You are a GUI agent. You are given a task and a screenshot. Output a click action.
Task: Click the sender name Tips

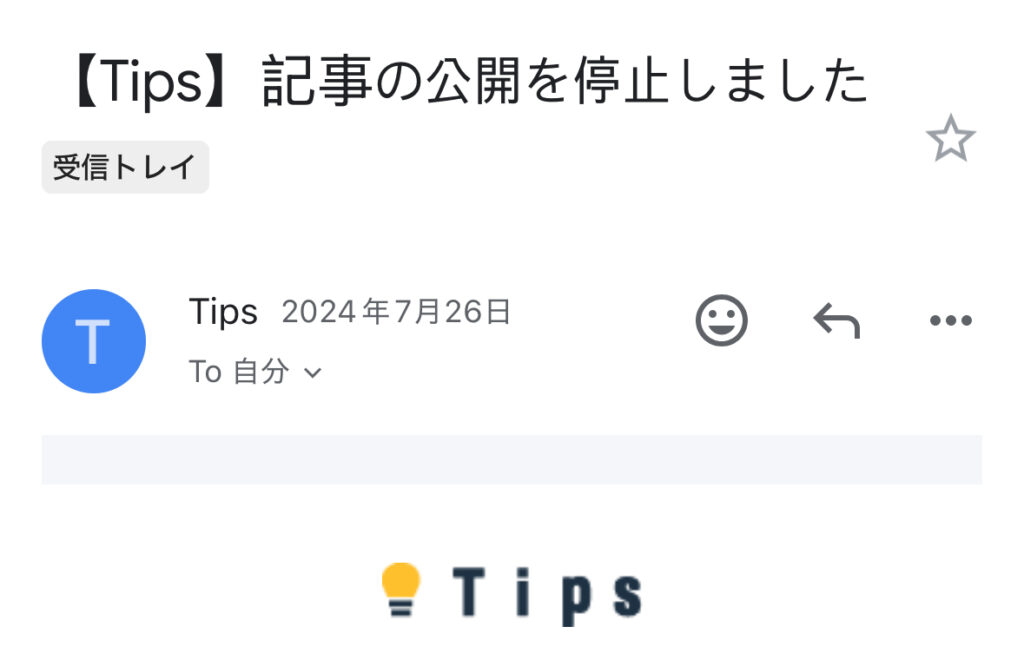pyautogui.click(x=223, y=311)
